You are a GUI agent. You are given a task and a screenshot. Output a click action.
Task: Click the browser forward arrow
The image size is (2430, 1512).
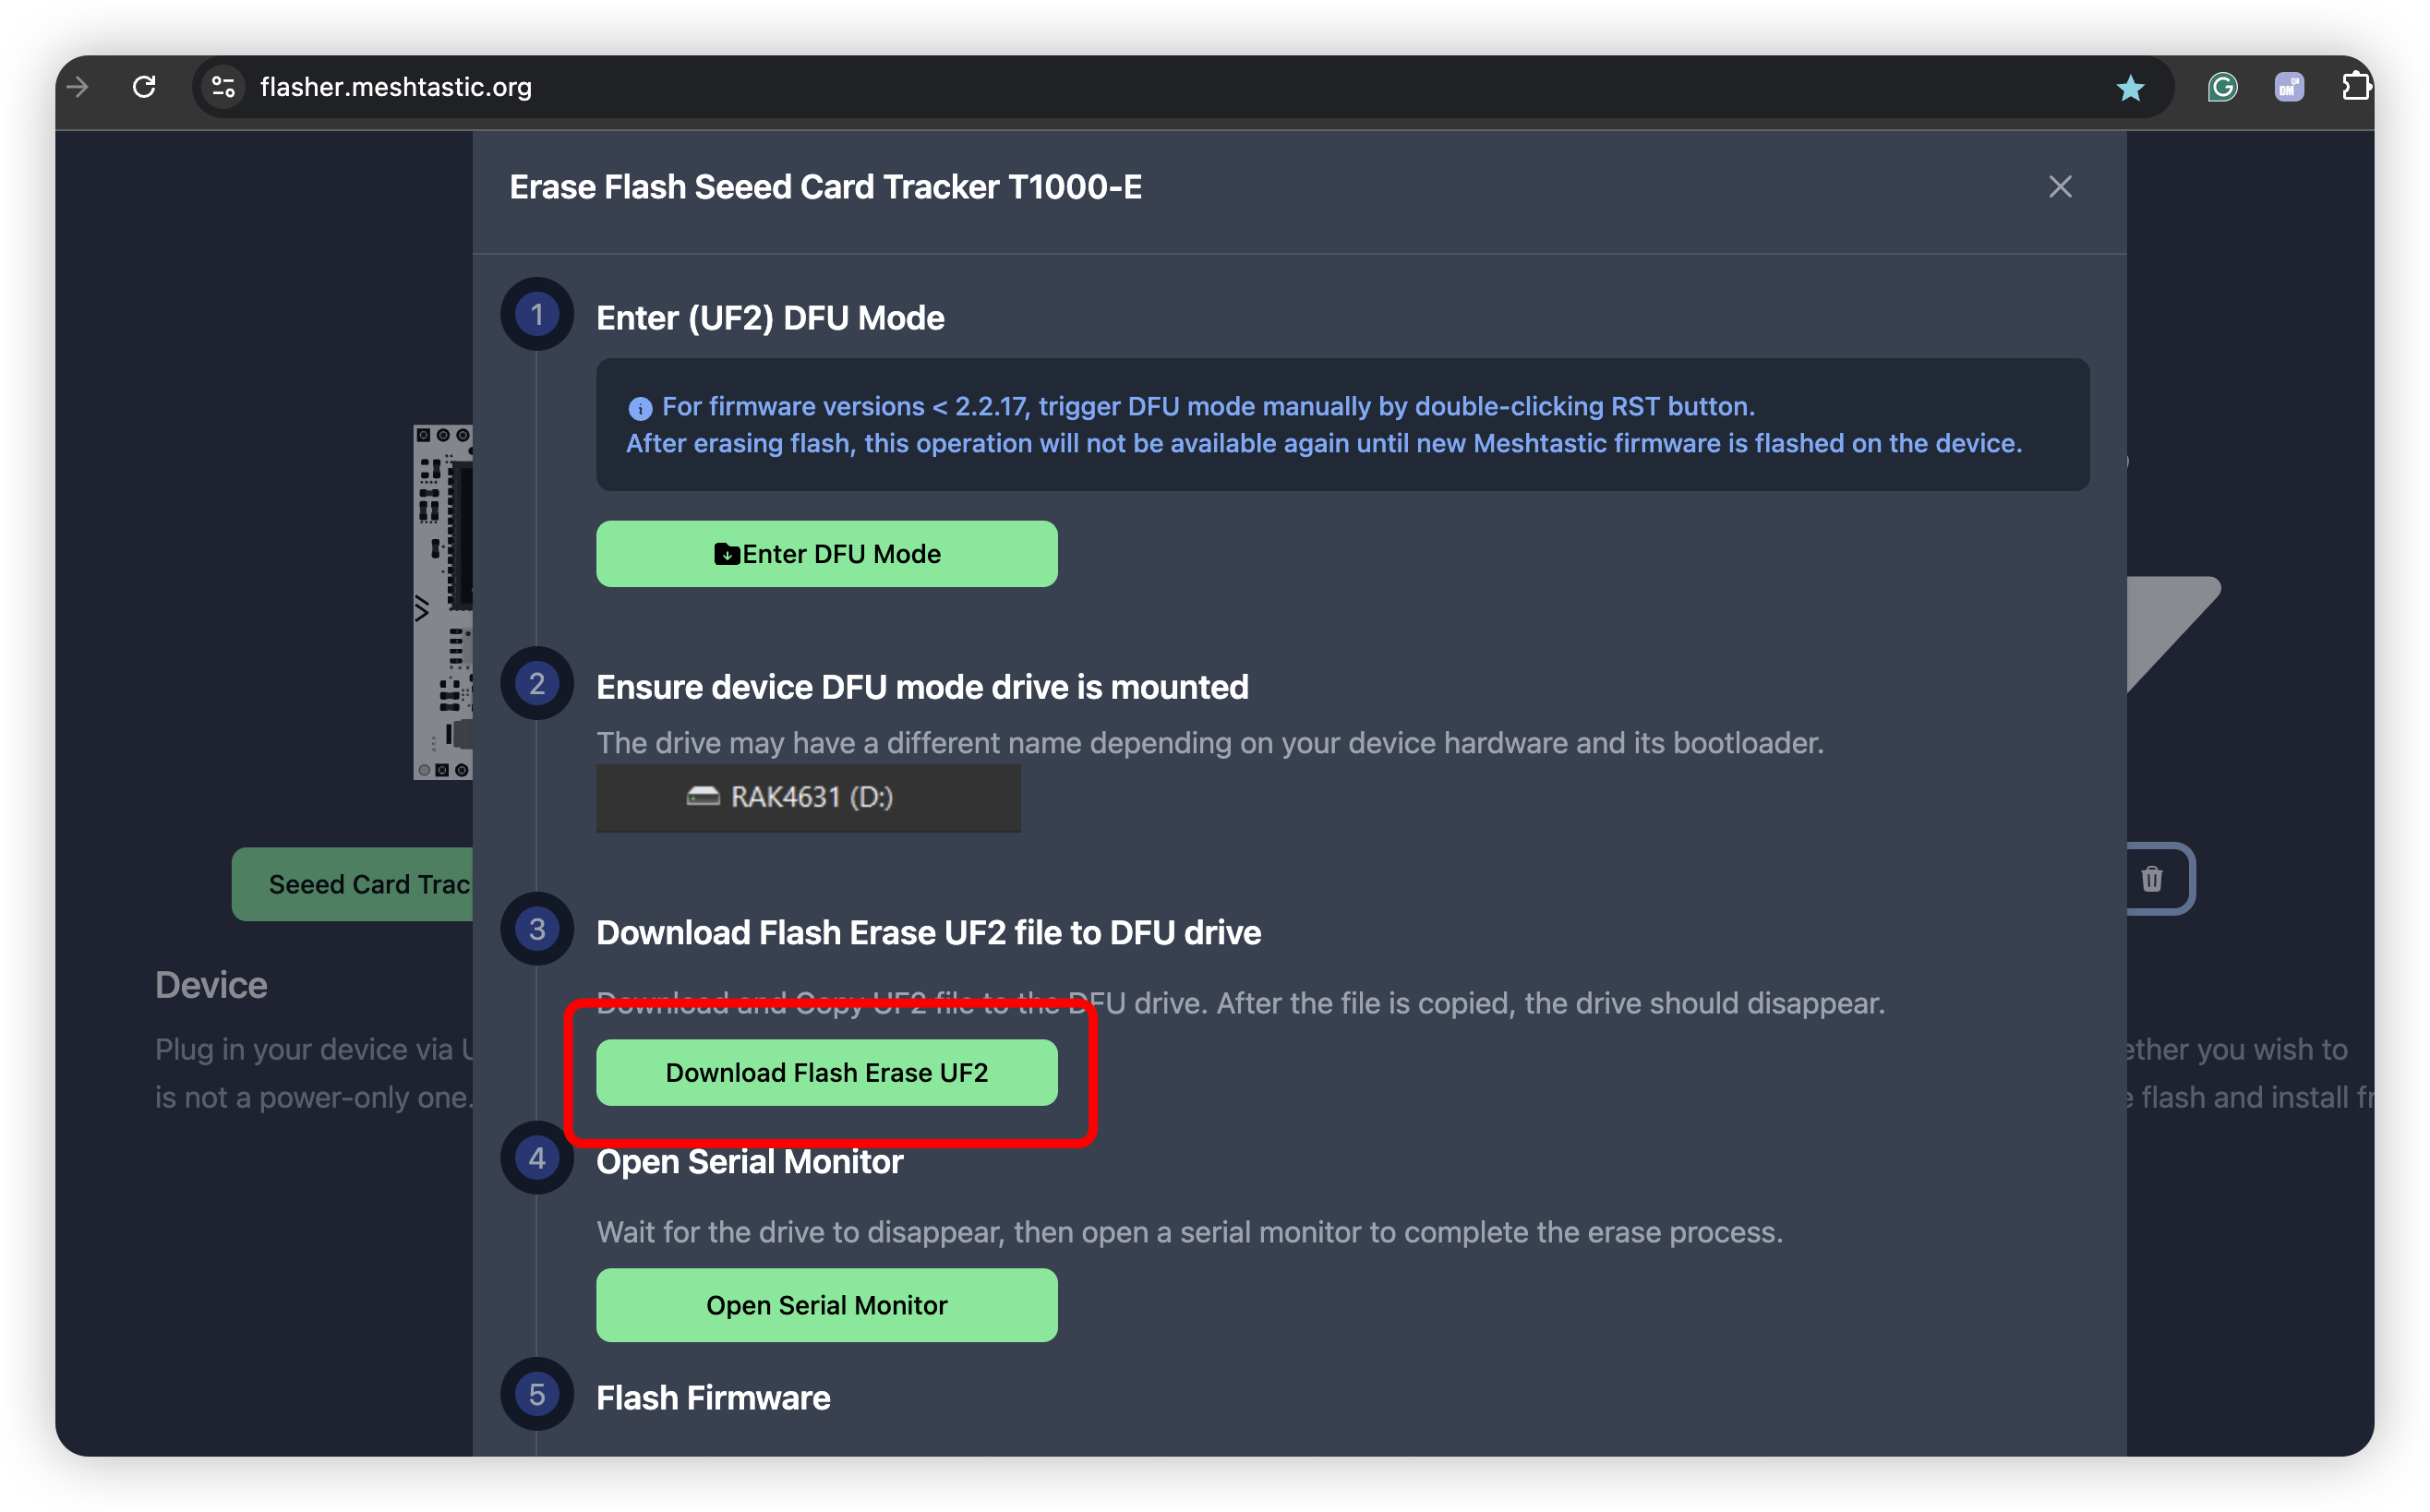[x=77, y=87]
